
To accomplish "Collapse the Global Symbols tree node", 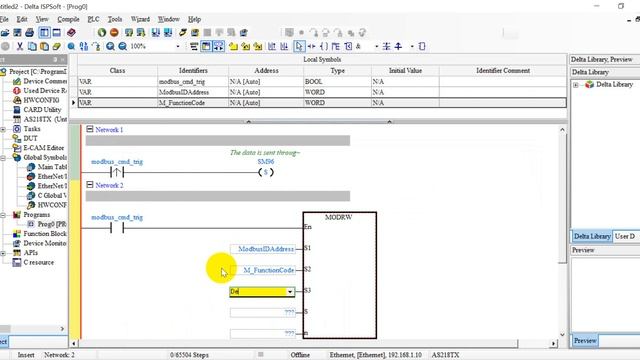I will [x=3, y=158].
